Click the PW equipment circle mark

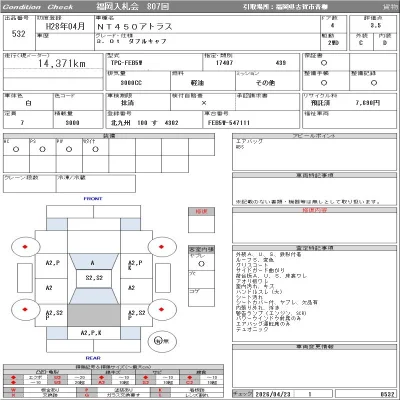[x=69, y=149]
